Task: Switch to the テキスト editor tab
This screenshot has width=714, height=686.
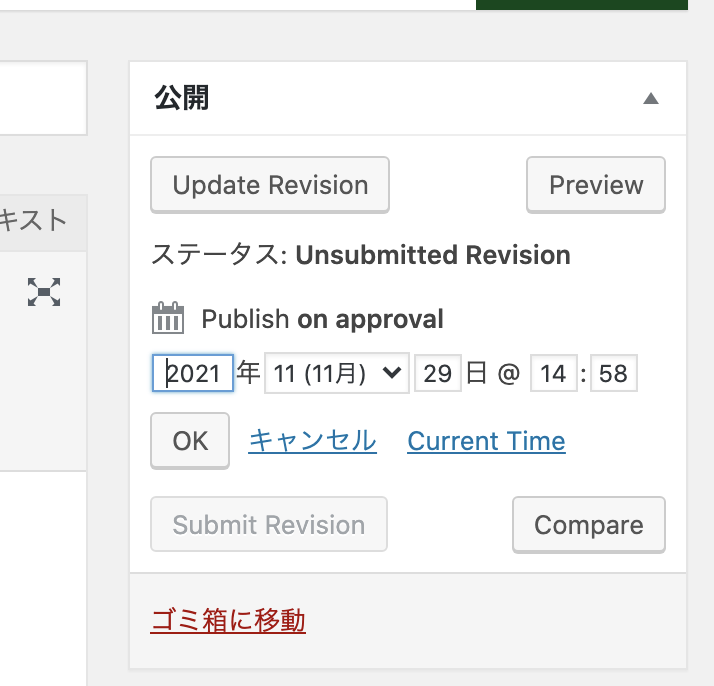Action: pyautogui.click(x=32, y=221)
